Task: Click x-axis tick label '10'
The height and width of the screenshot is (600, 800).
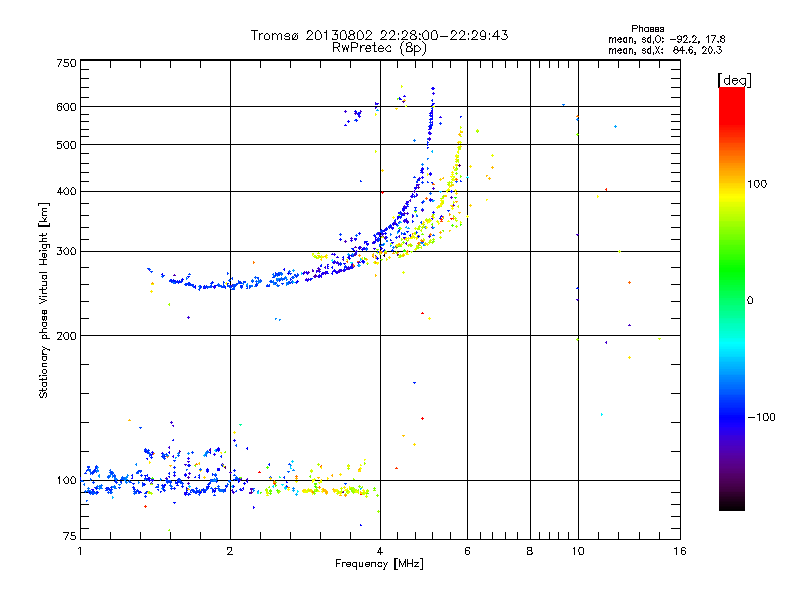Action: [x=578, y=551]
